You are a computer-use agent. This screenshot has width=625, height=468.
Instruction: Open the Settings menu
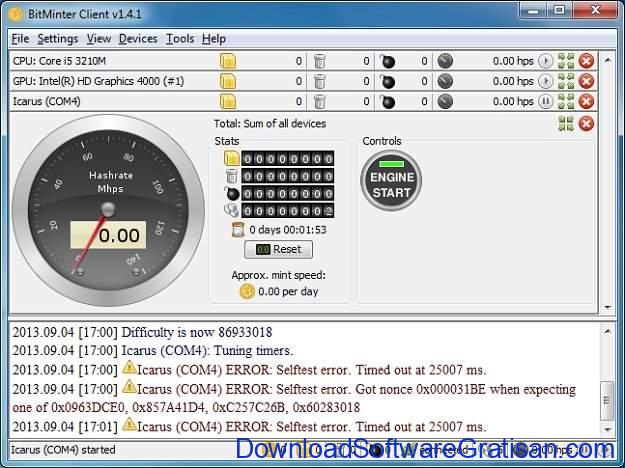coord(58,39)
